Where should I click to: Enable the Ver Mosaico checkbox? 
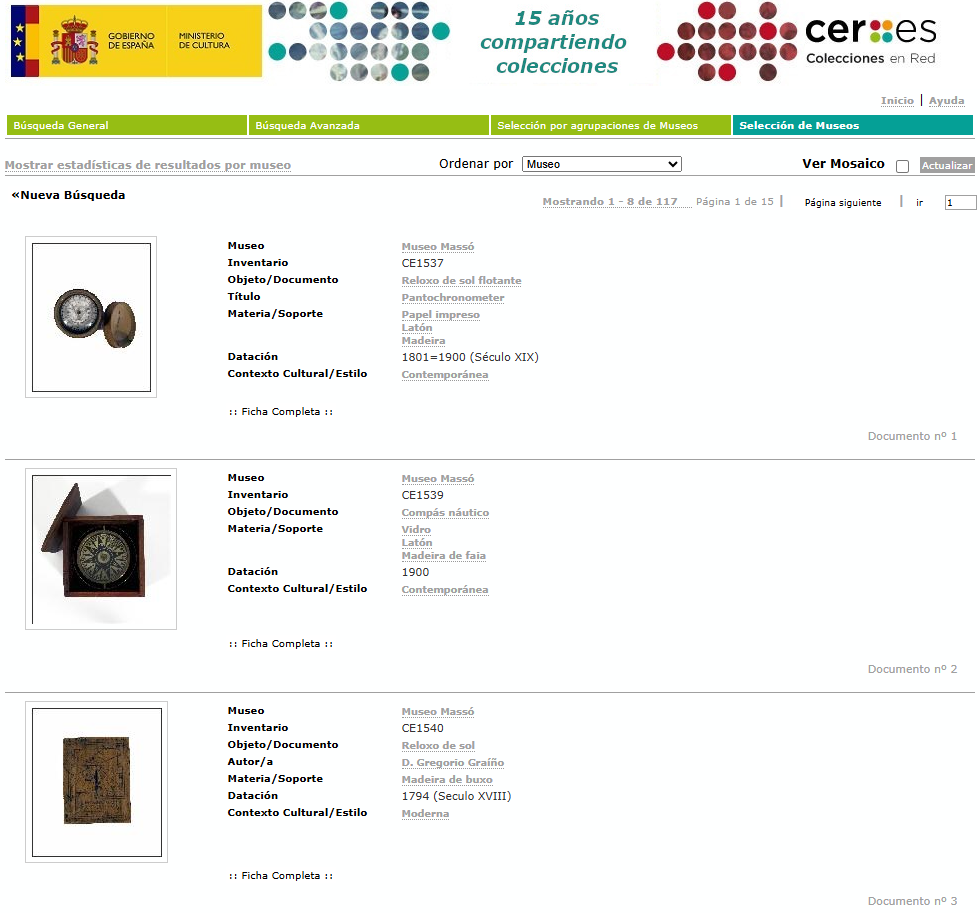pos(901,166)
